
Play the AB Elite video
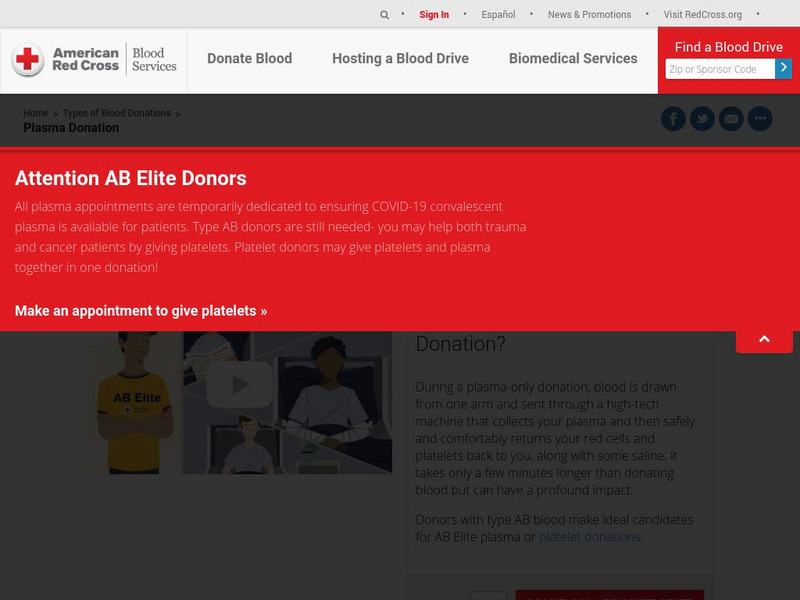tap(239, 384)
